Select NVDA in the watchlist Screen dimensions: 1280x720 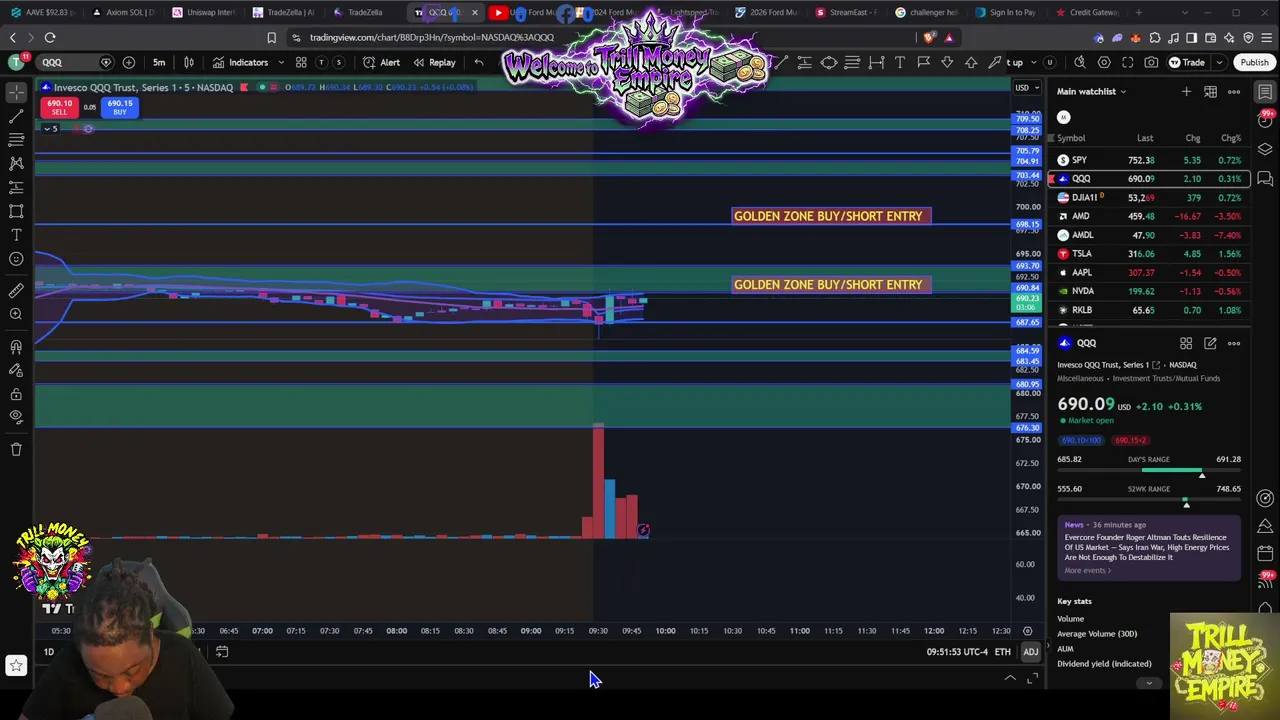point(1149,291)
